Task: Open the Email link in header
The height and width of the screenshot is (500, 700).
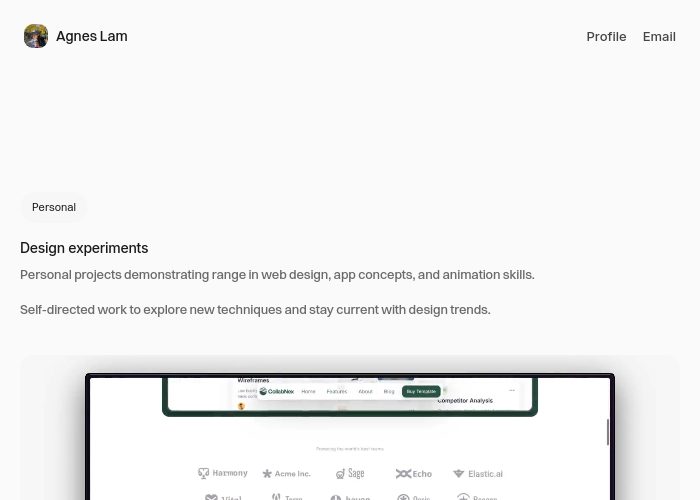Action: (x=659, y=37)
